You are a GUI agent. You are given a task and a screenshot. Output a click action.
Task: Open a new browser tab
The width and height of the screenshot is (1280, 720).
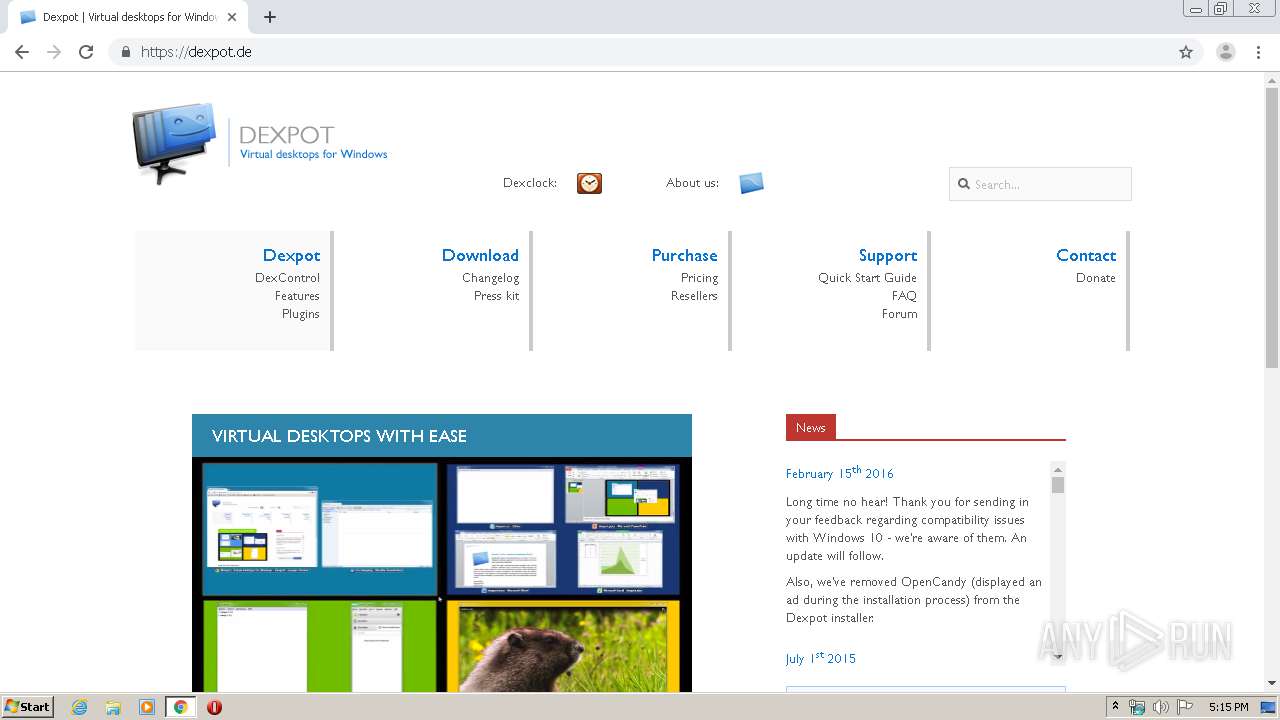click(x=270, y=17)
